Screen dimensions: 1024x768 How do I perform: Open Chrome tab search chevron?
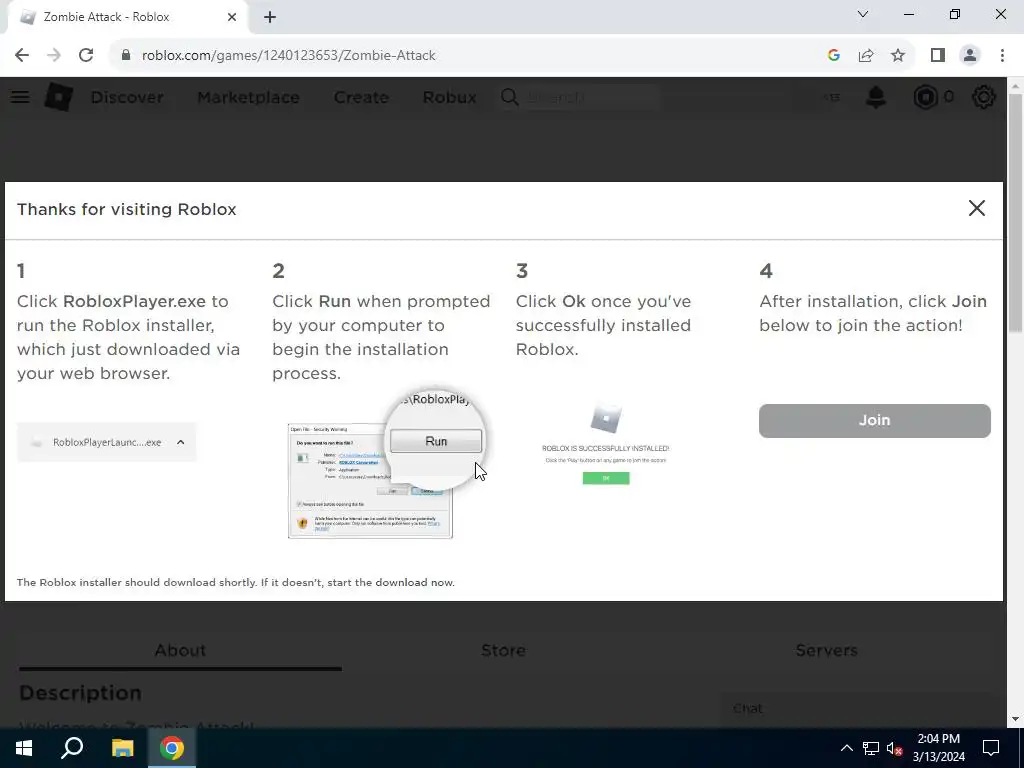click(863, 14)
